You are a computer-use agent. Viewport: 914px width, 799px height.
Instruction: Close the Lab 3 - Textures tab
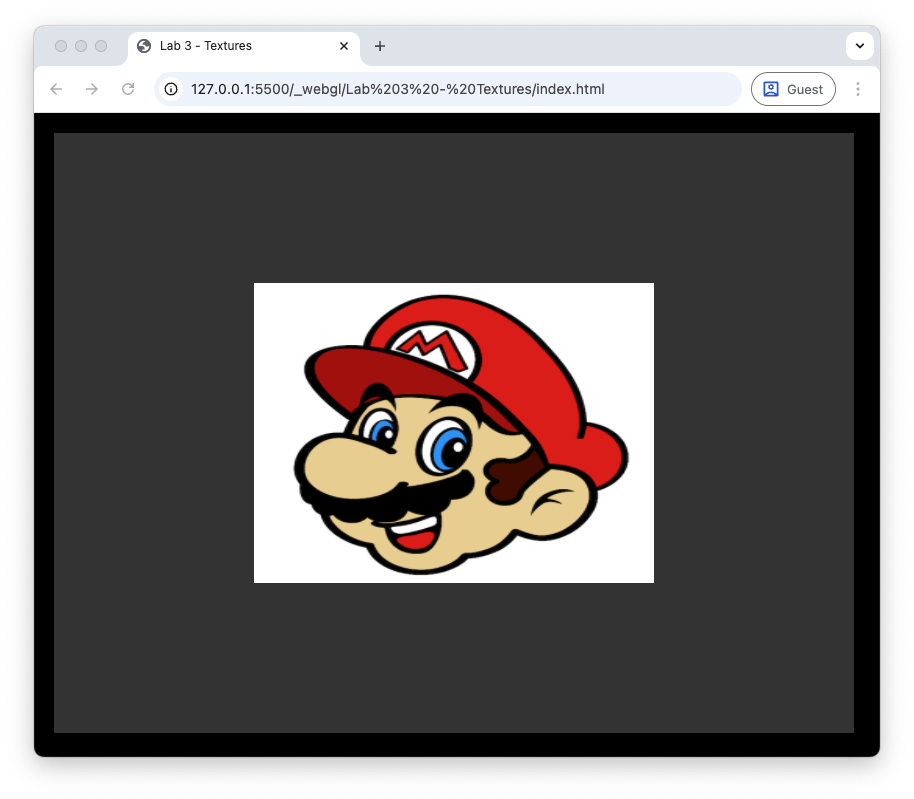tap(344, 46)
